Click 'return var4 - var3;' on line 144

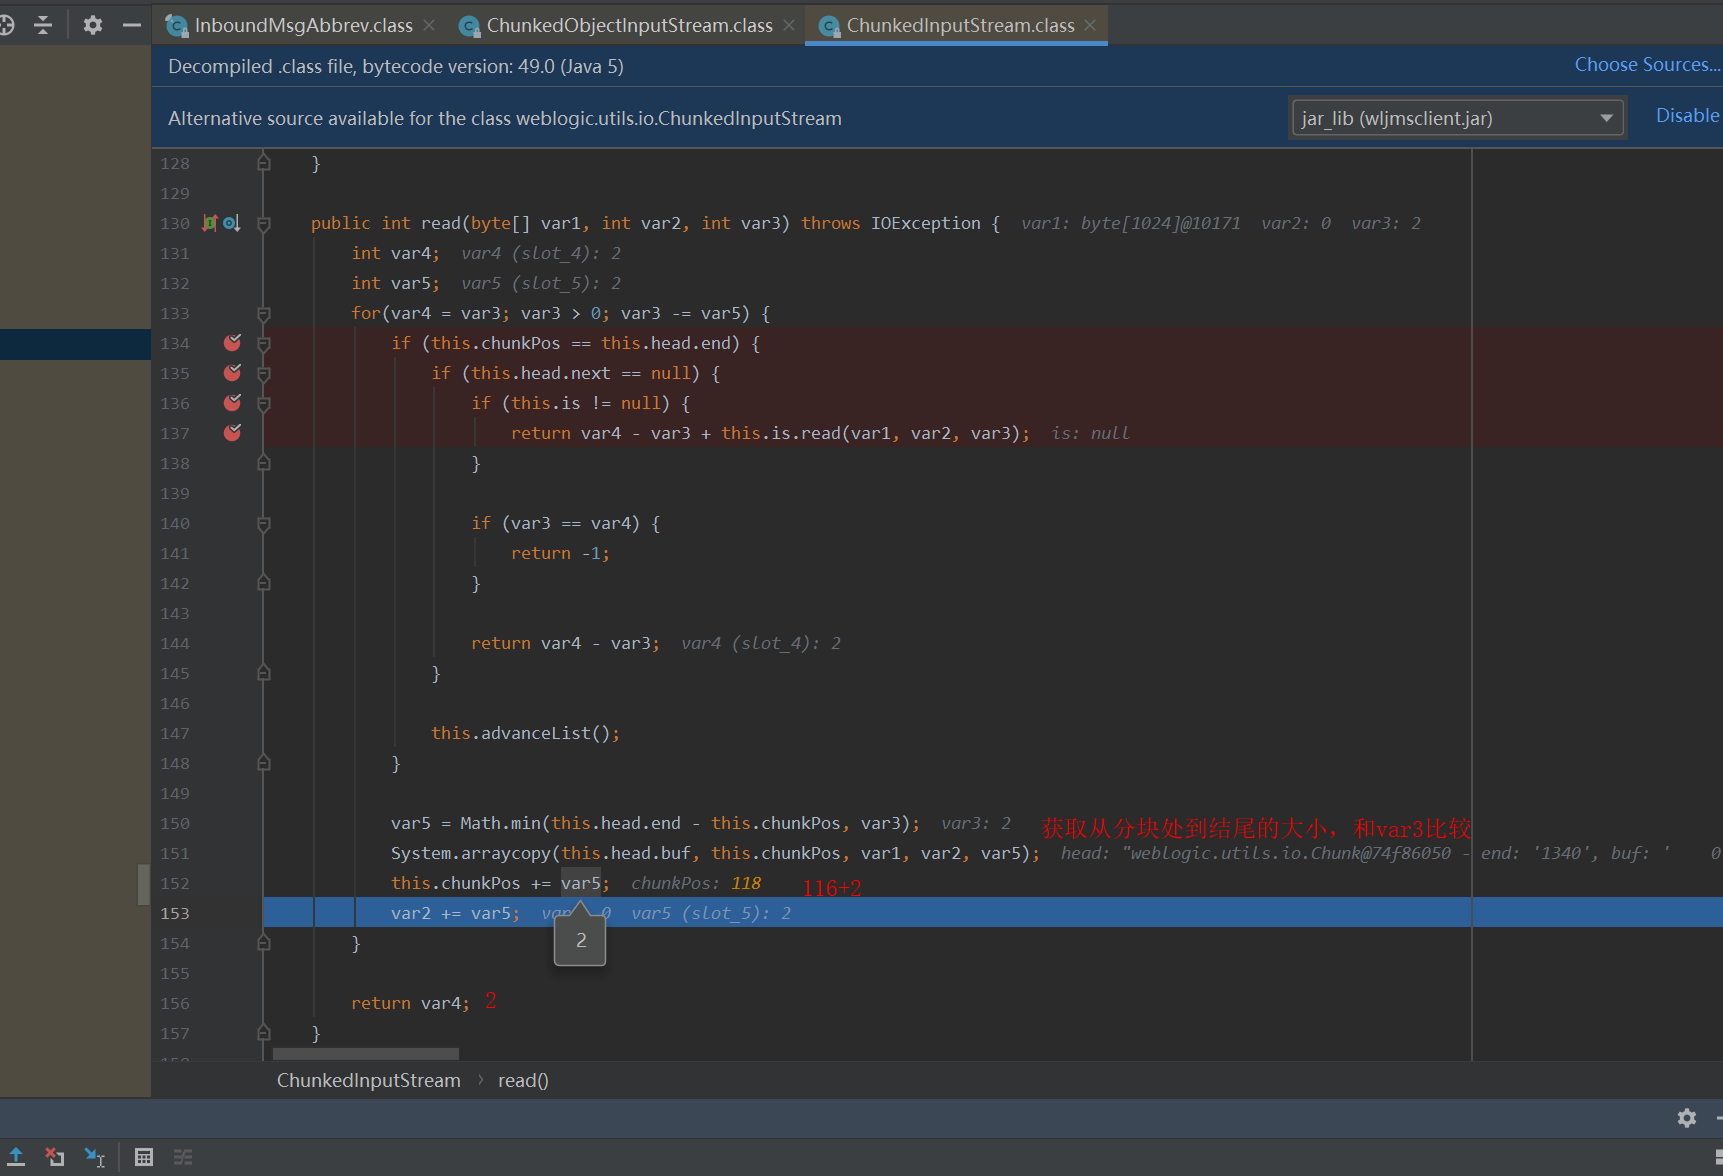pyautogui.click(x=565, y=643)
